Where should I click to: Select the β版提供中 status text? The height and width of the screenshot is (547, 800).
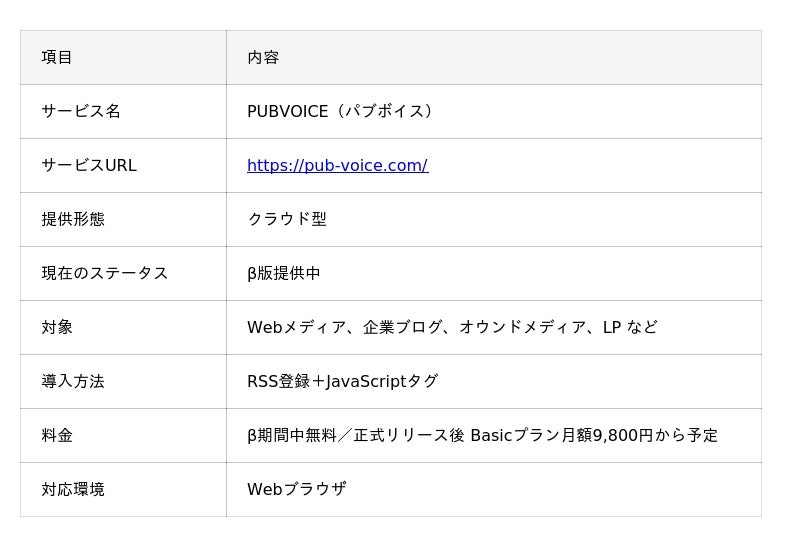point(284,274)
